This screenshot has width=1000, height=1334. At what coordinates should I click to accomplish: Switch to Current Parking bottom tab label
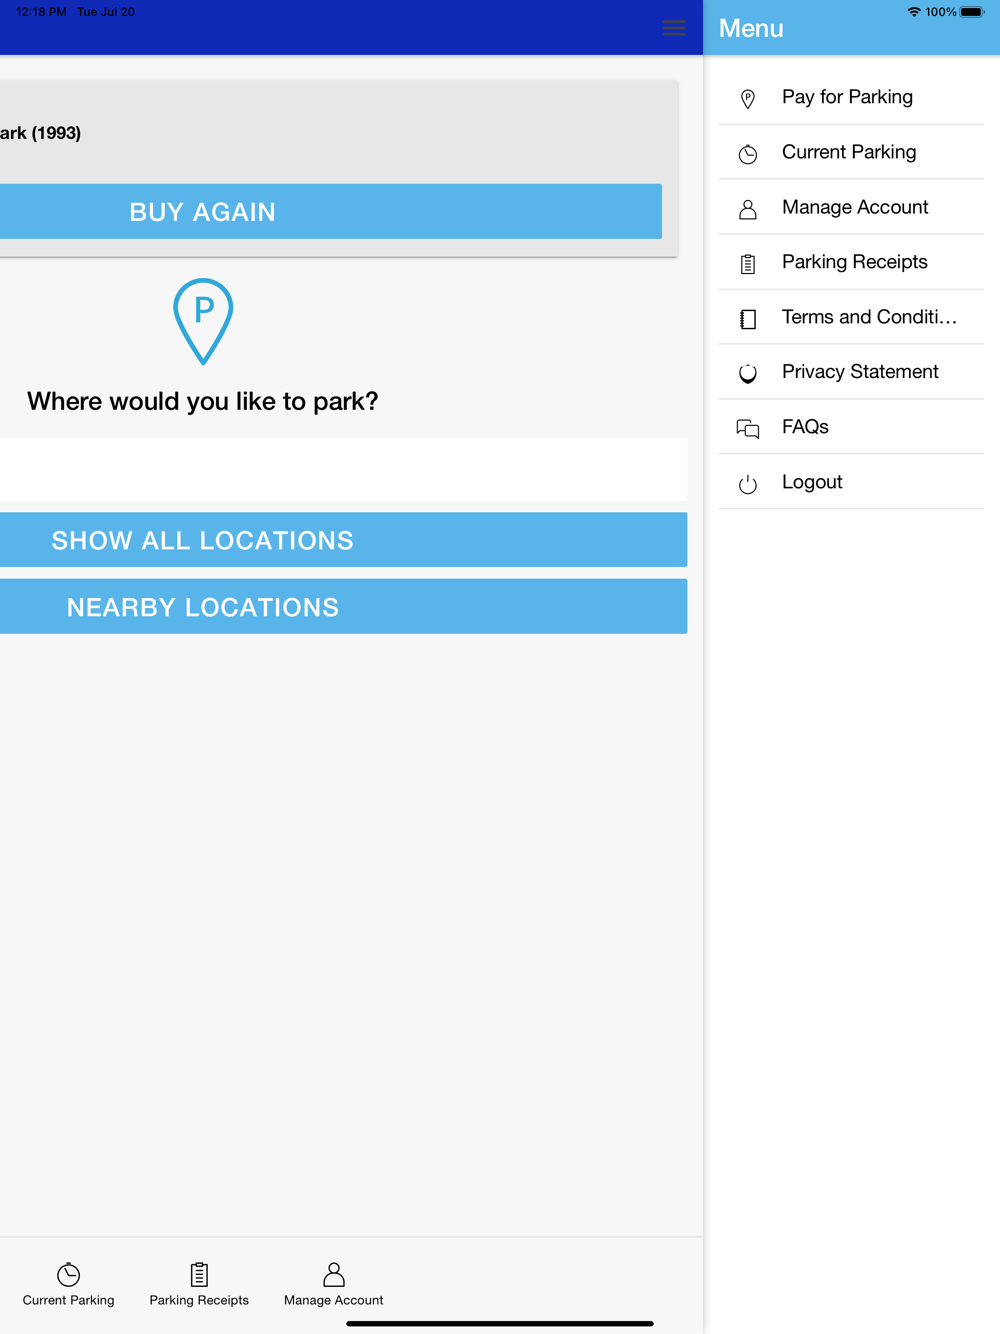68,1300
